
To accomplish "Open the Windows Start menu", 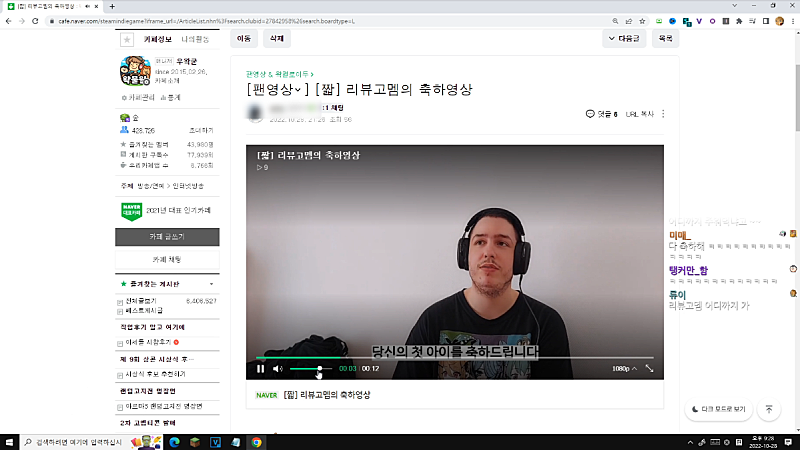I will (x=9, y=442).
